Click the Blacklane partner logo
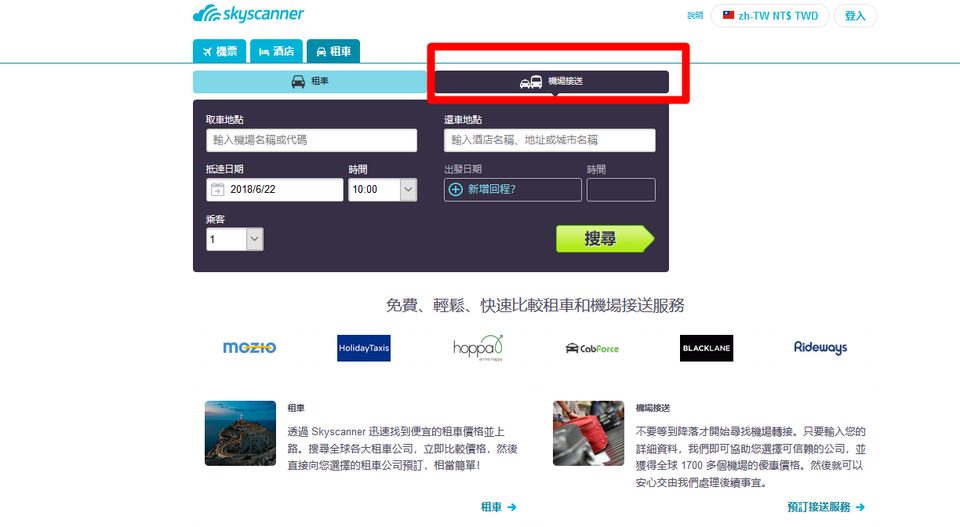Image resolution: width=960 pixels, height=527 pixels. point(706,348)
